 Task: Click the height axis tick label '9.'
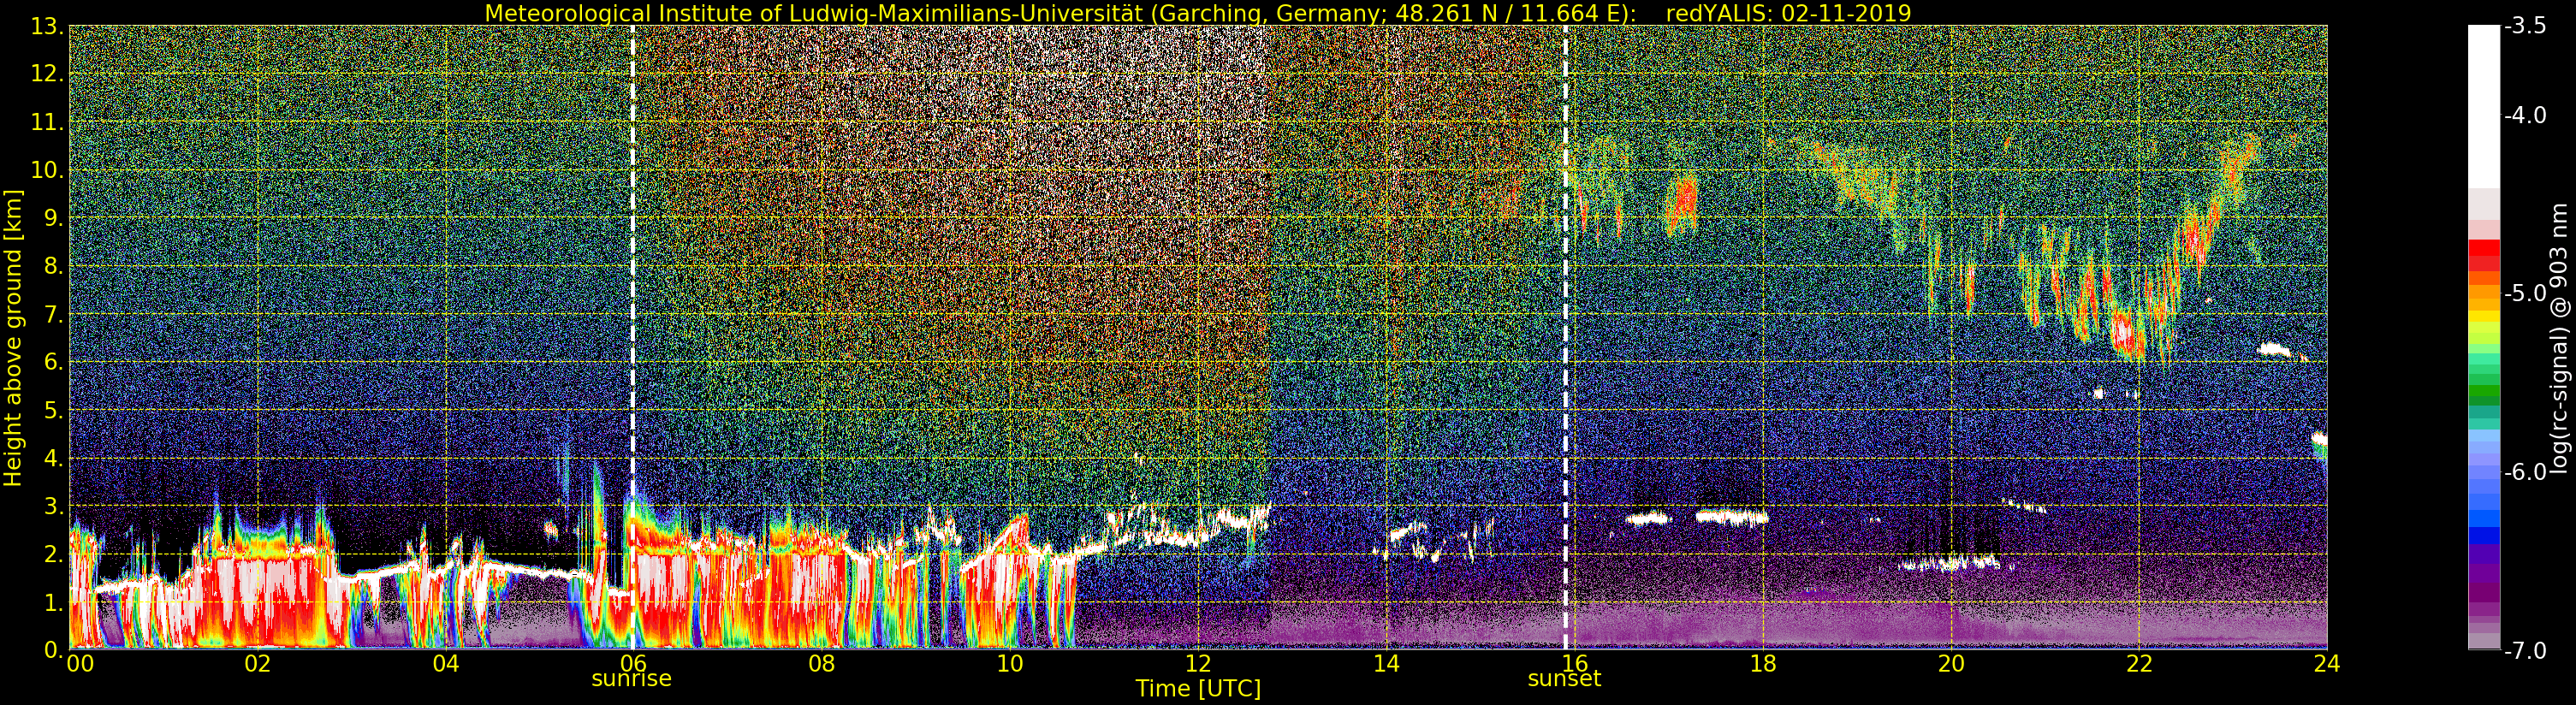pyautogui.click(x=53, y=219)
